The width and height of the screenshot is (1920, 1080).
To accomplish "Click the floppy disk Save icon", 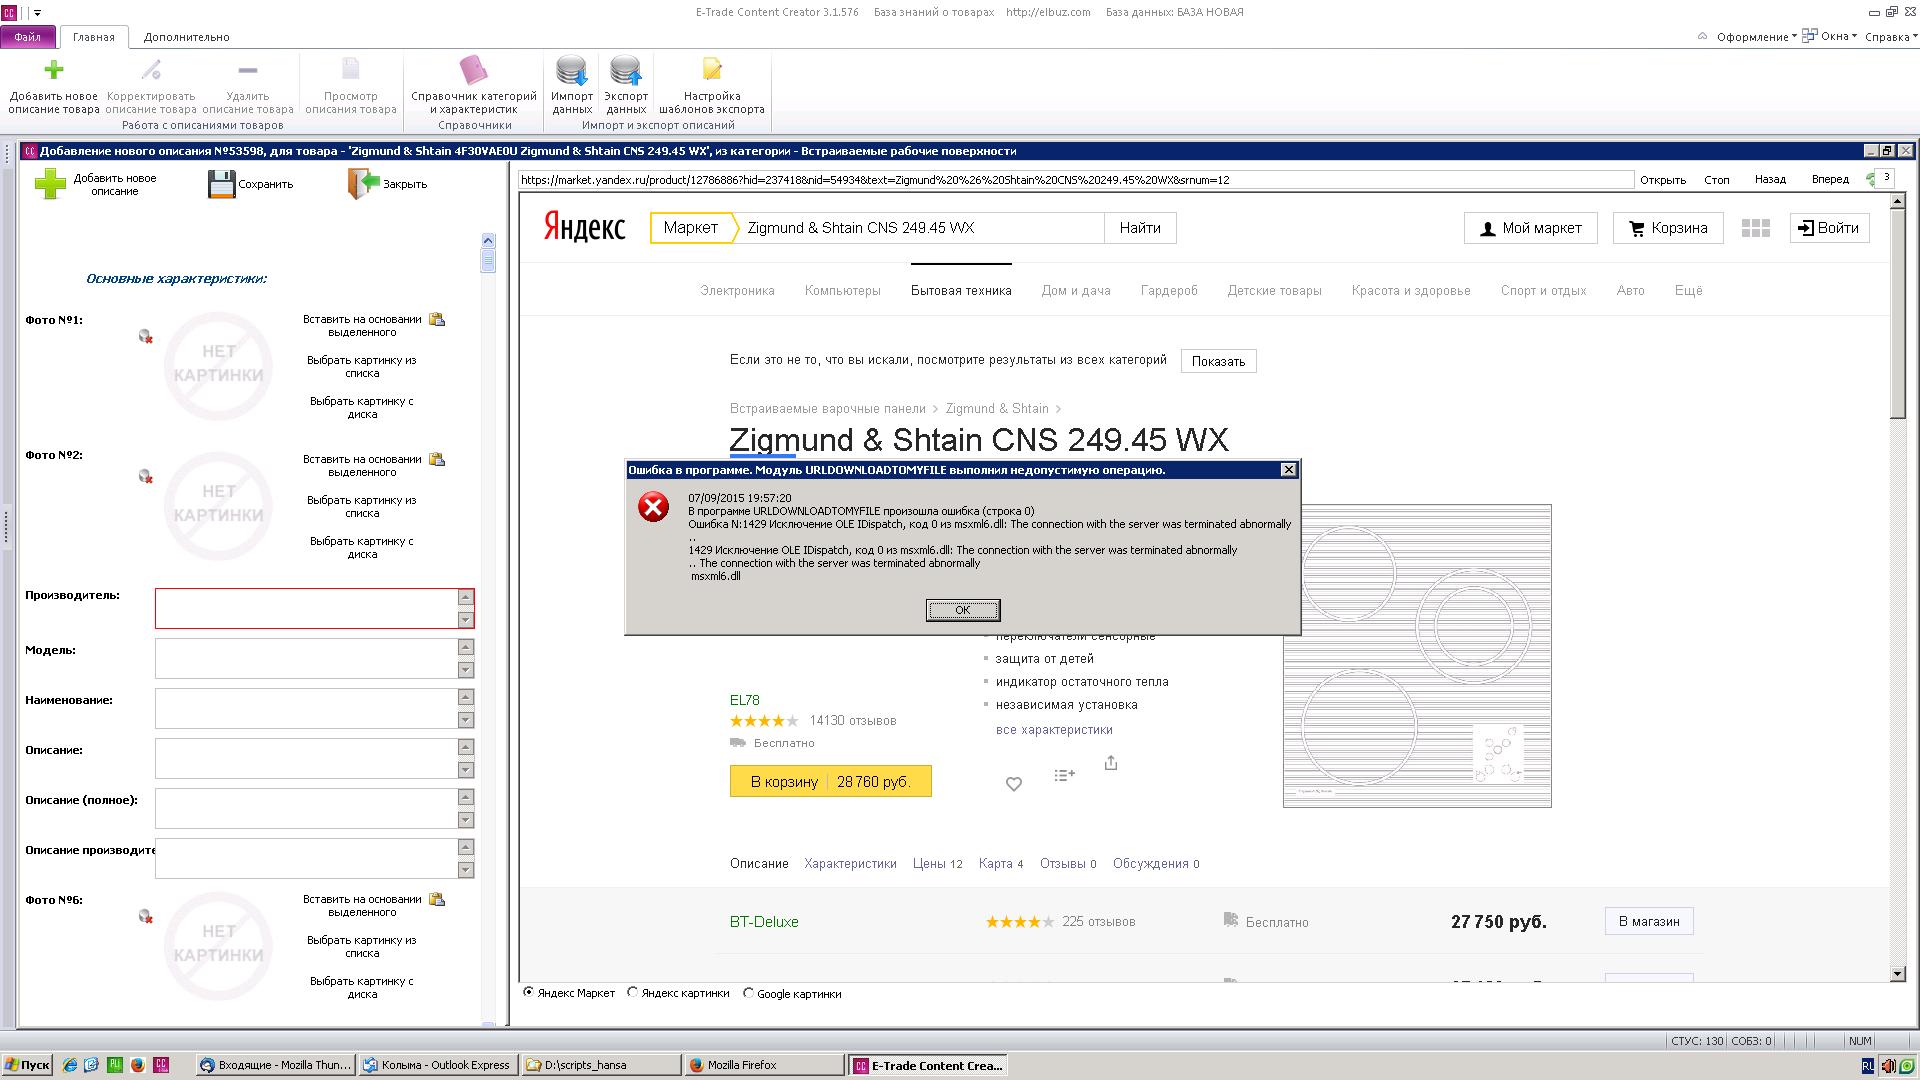I will click(x=221, y=184).
